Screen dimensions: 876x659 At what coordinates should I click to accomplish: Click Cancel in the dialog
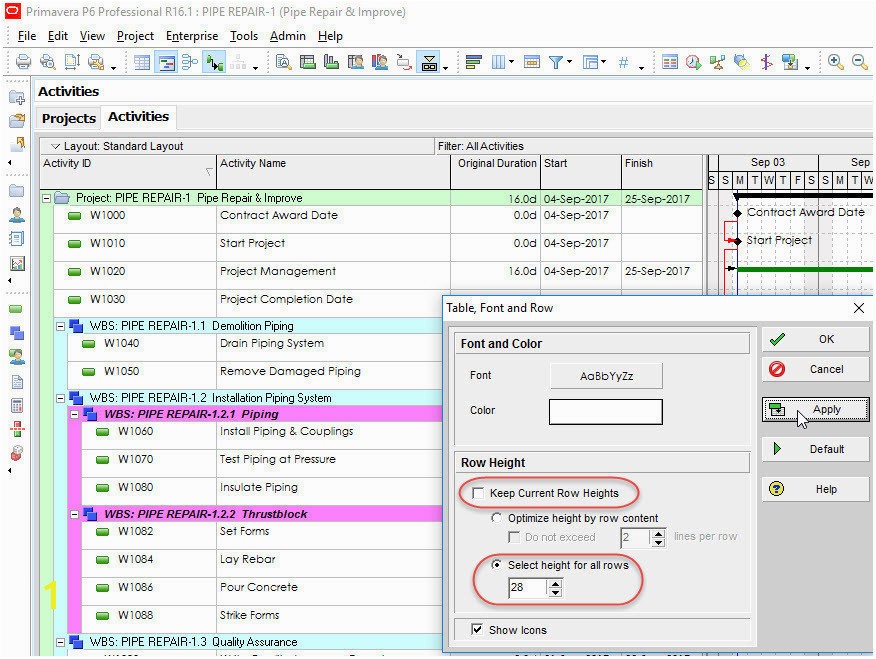click(x=815, y=369)
